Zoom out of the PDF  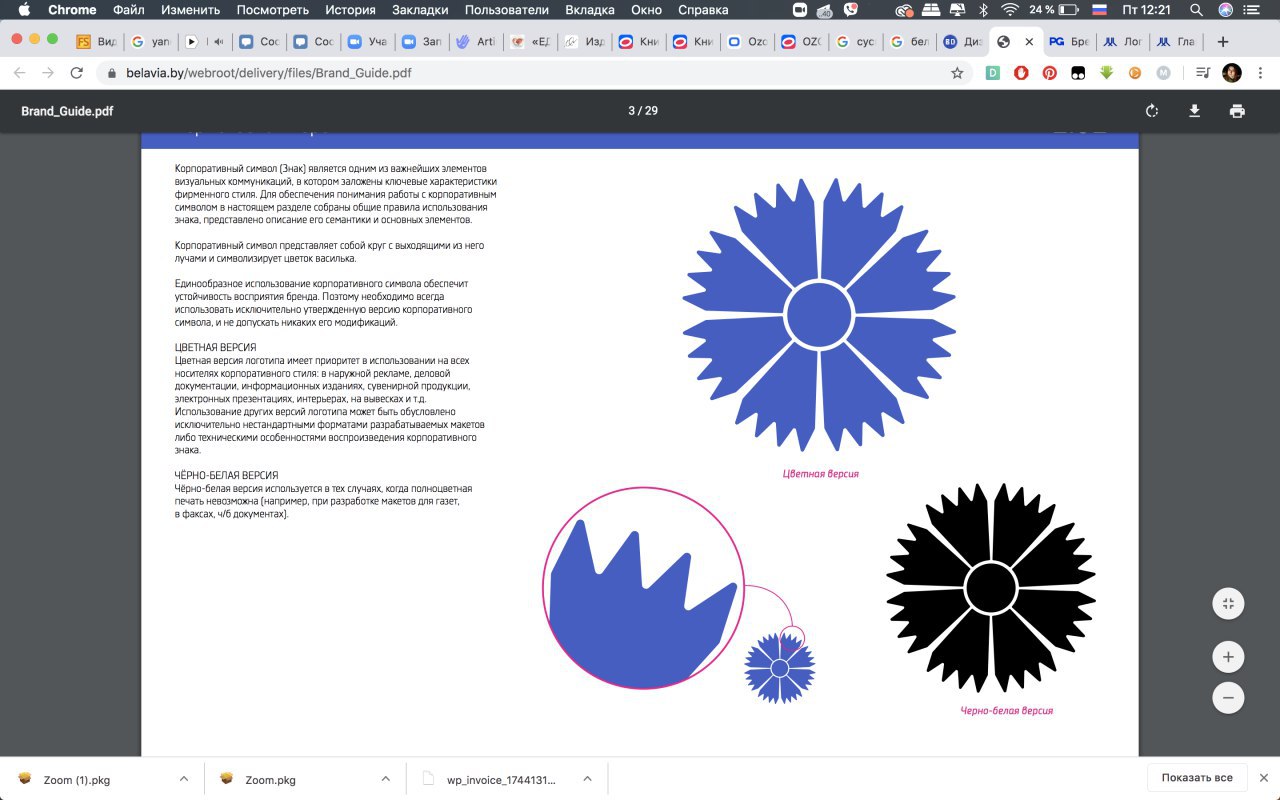1228,697
